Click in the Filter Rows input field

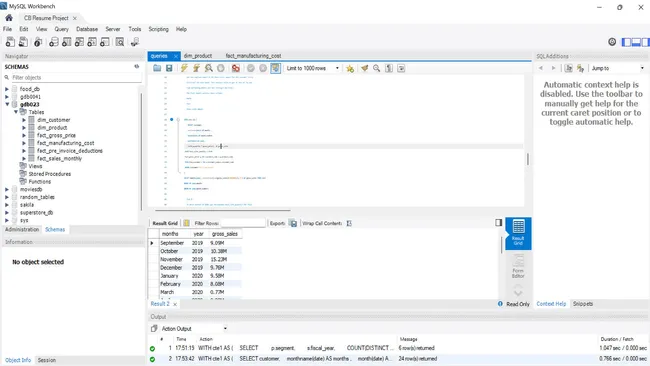click(243, 223)
